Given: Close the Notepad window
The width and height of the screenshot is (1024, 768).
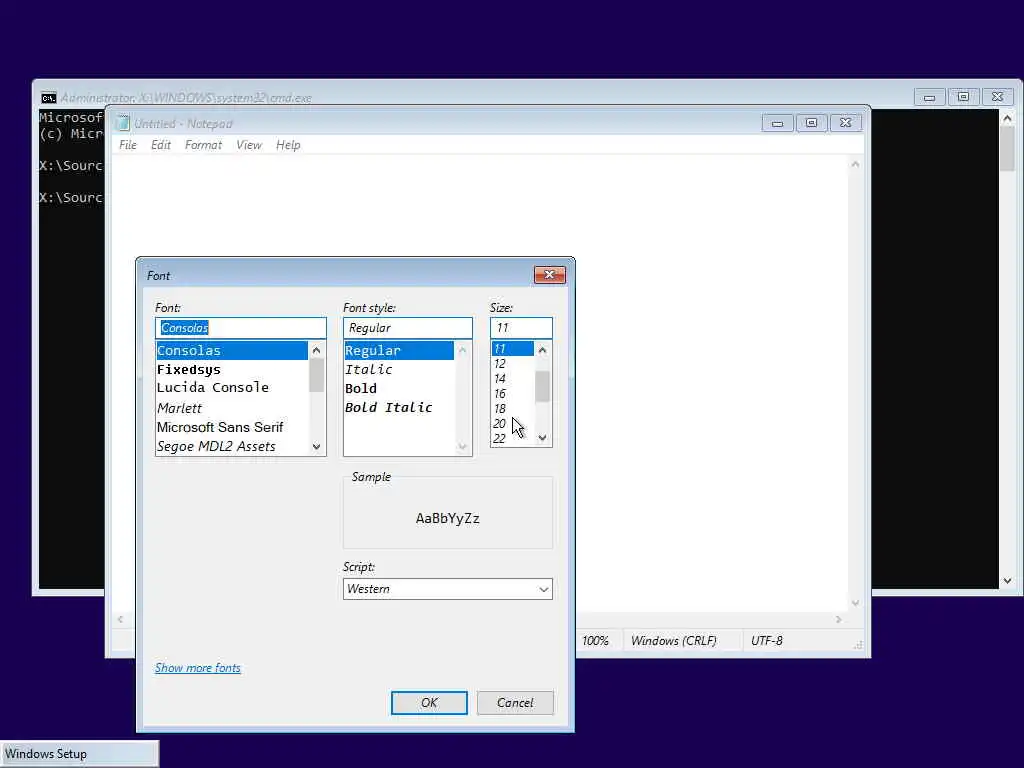Looking at the screenshot, I should point(845,123).
